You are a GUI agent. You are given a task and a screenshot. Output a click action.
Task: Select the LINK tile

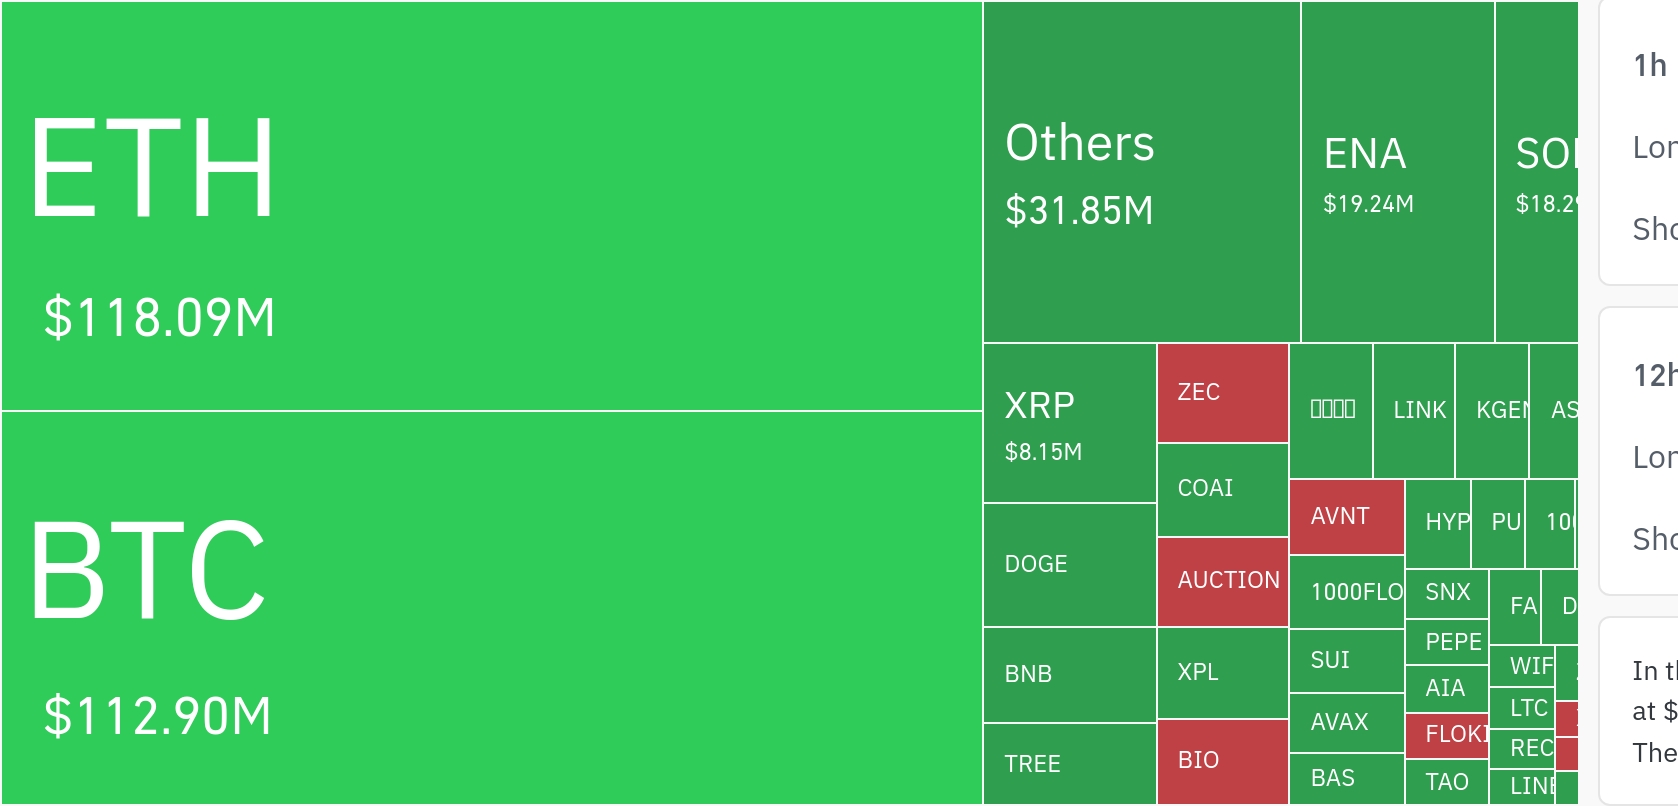pos(1414,411)
